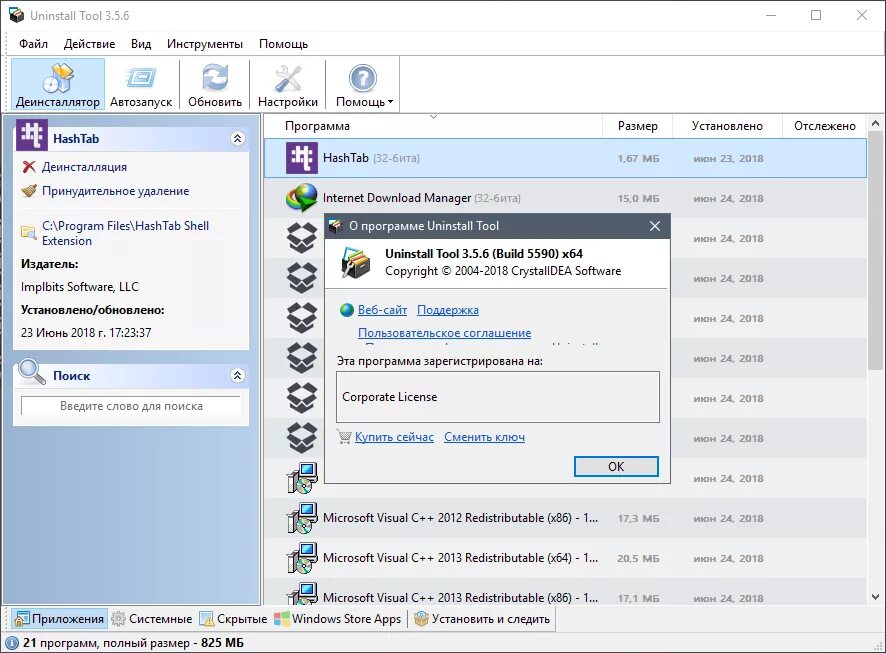Select the Internet Download Manager icon
This screenshot has width=886, height=653.
tap(302, 198)
